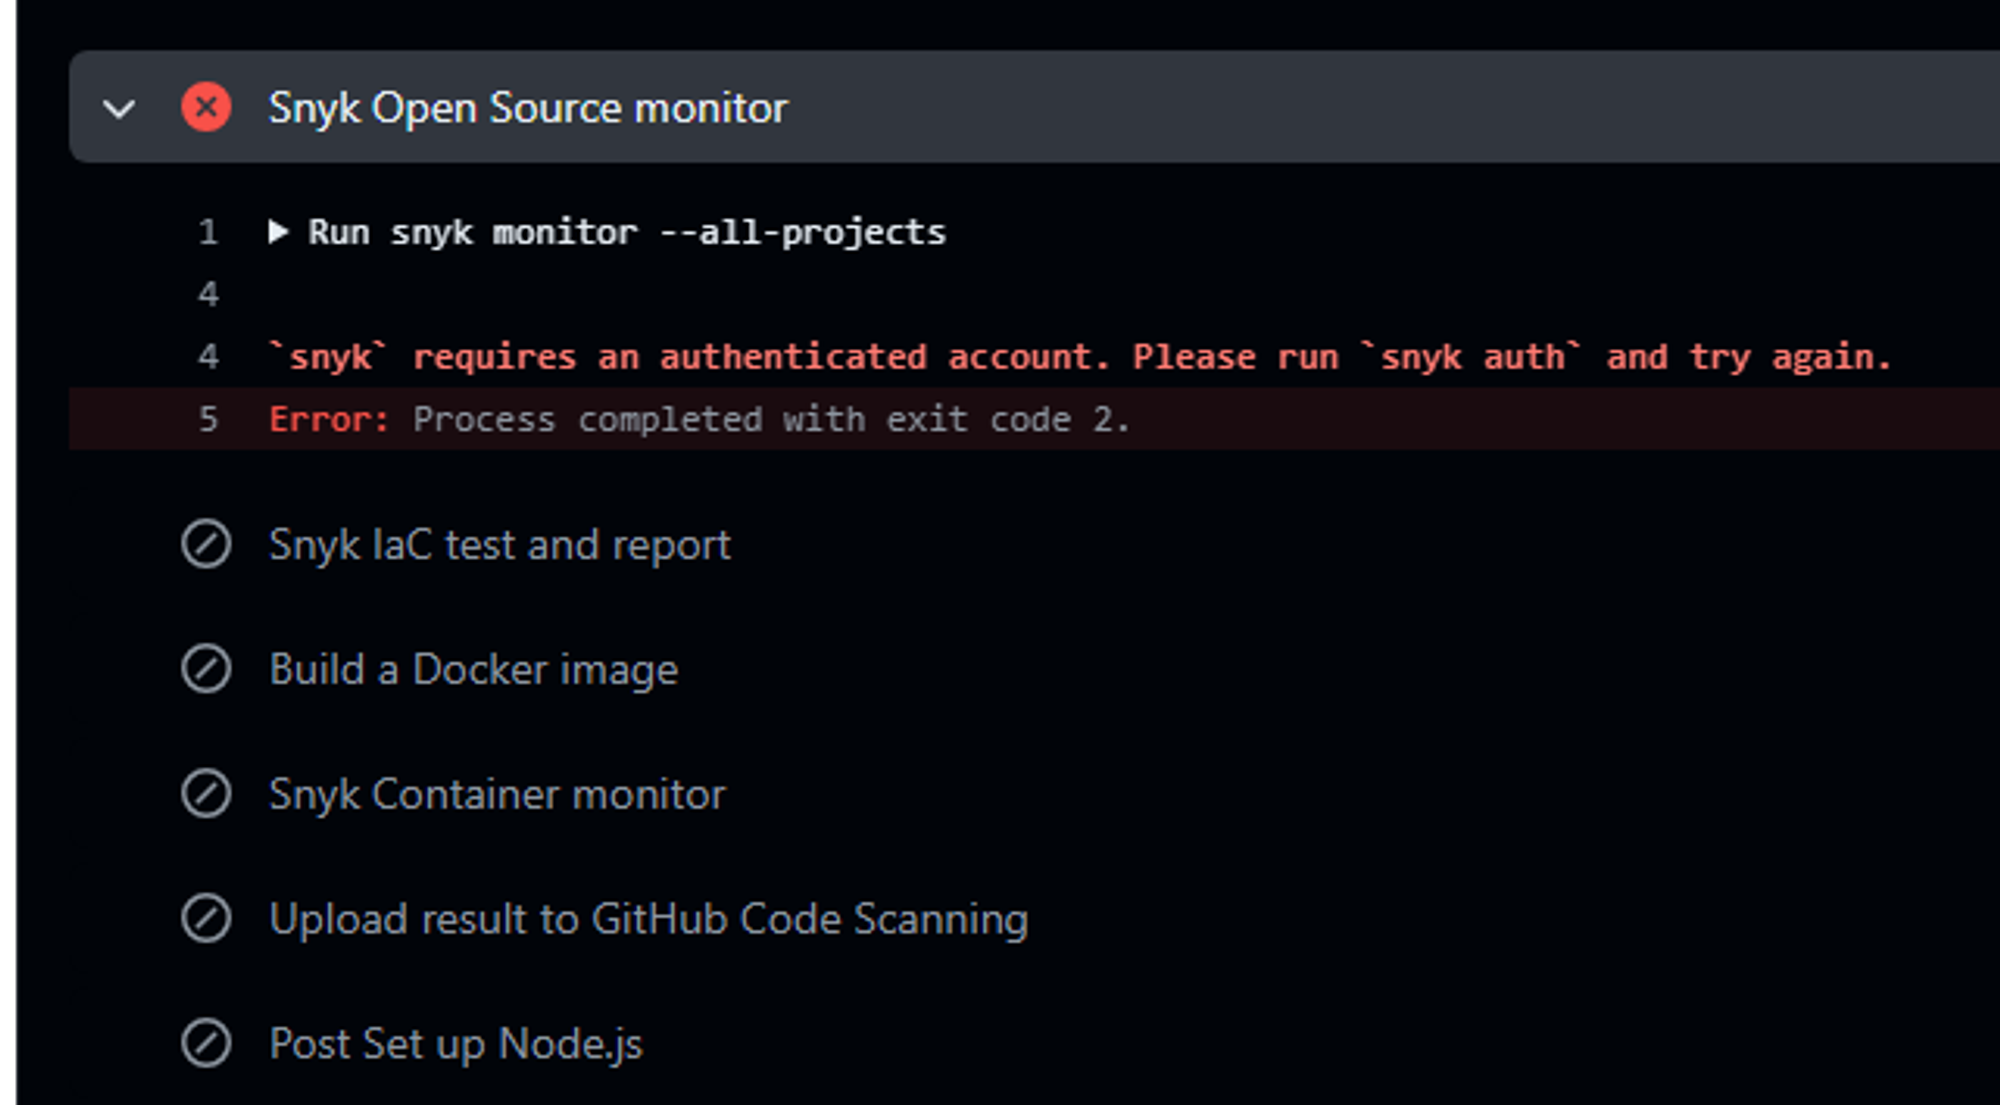Collapse the Snyk Open Source monitor step

point(119,108)
